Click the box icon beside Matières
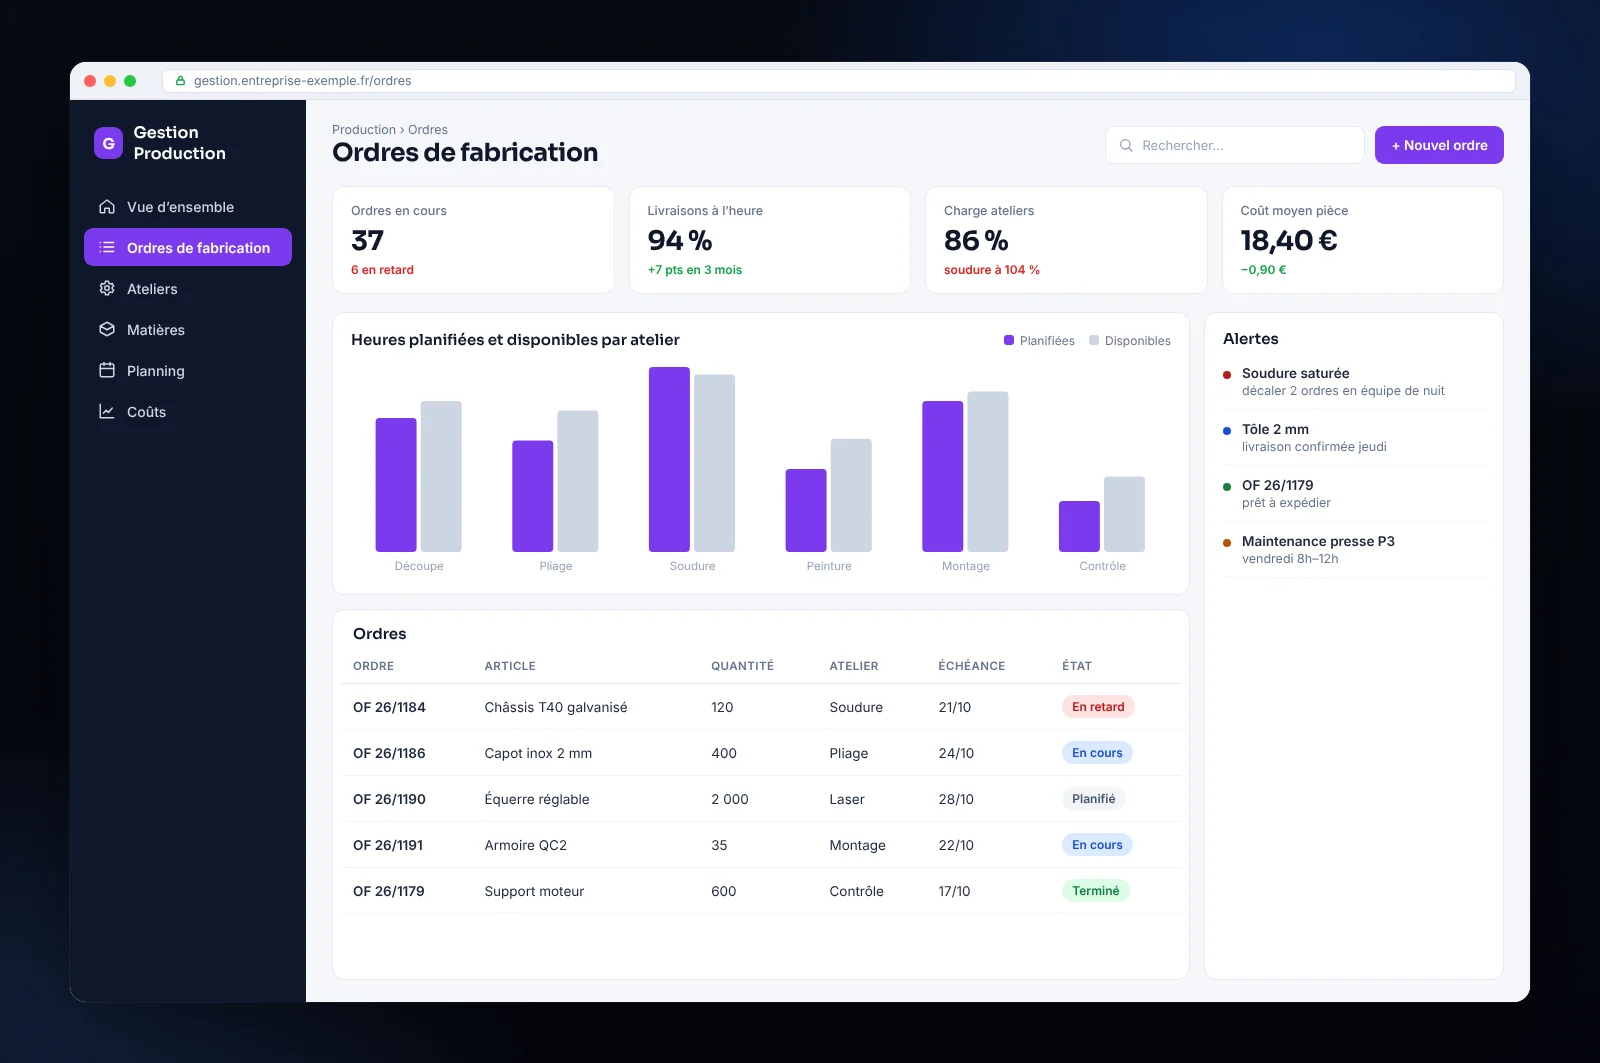The height and width of the screenshot is (1063, 1600). point(107,330)
